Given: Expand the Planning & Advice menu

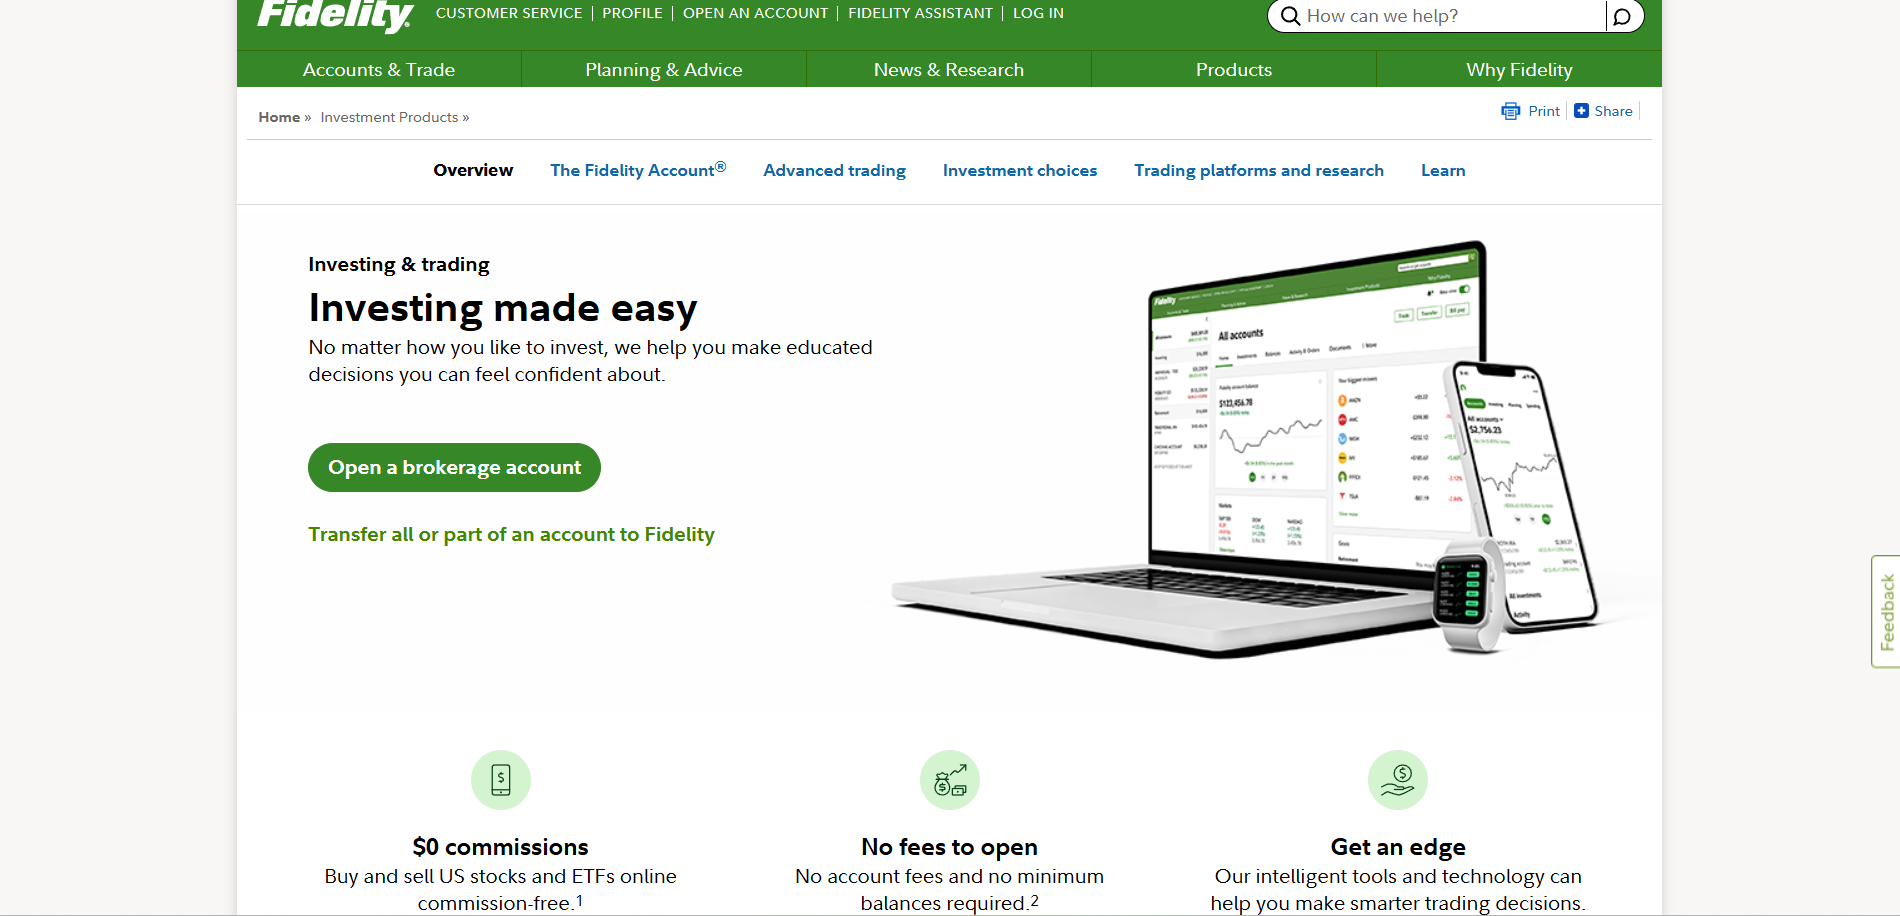Looking at the screenshot, I should pos(663,70).
